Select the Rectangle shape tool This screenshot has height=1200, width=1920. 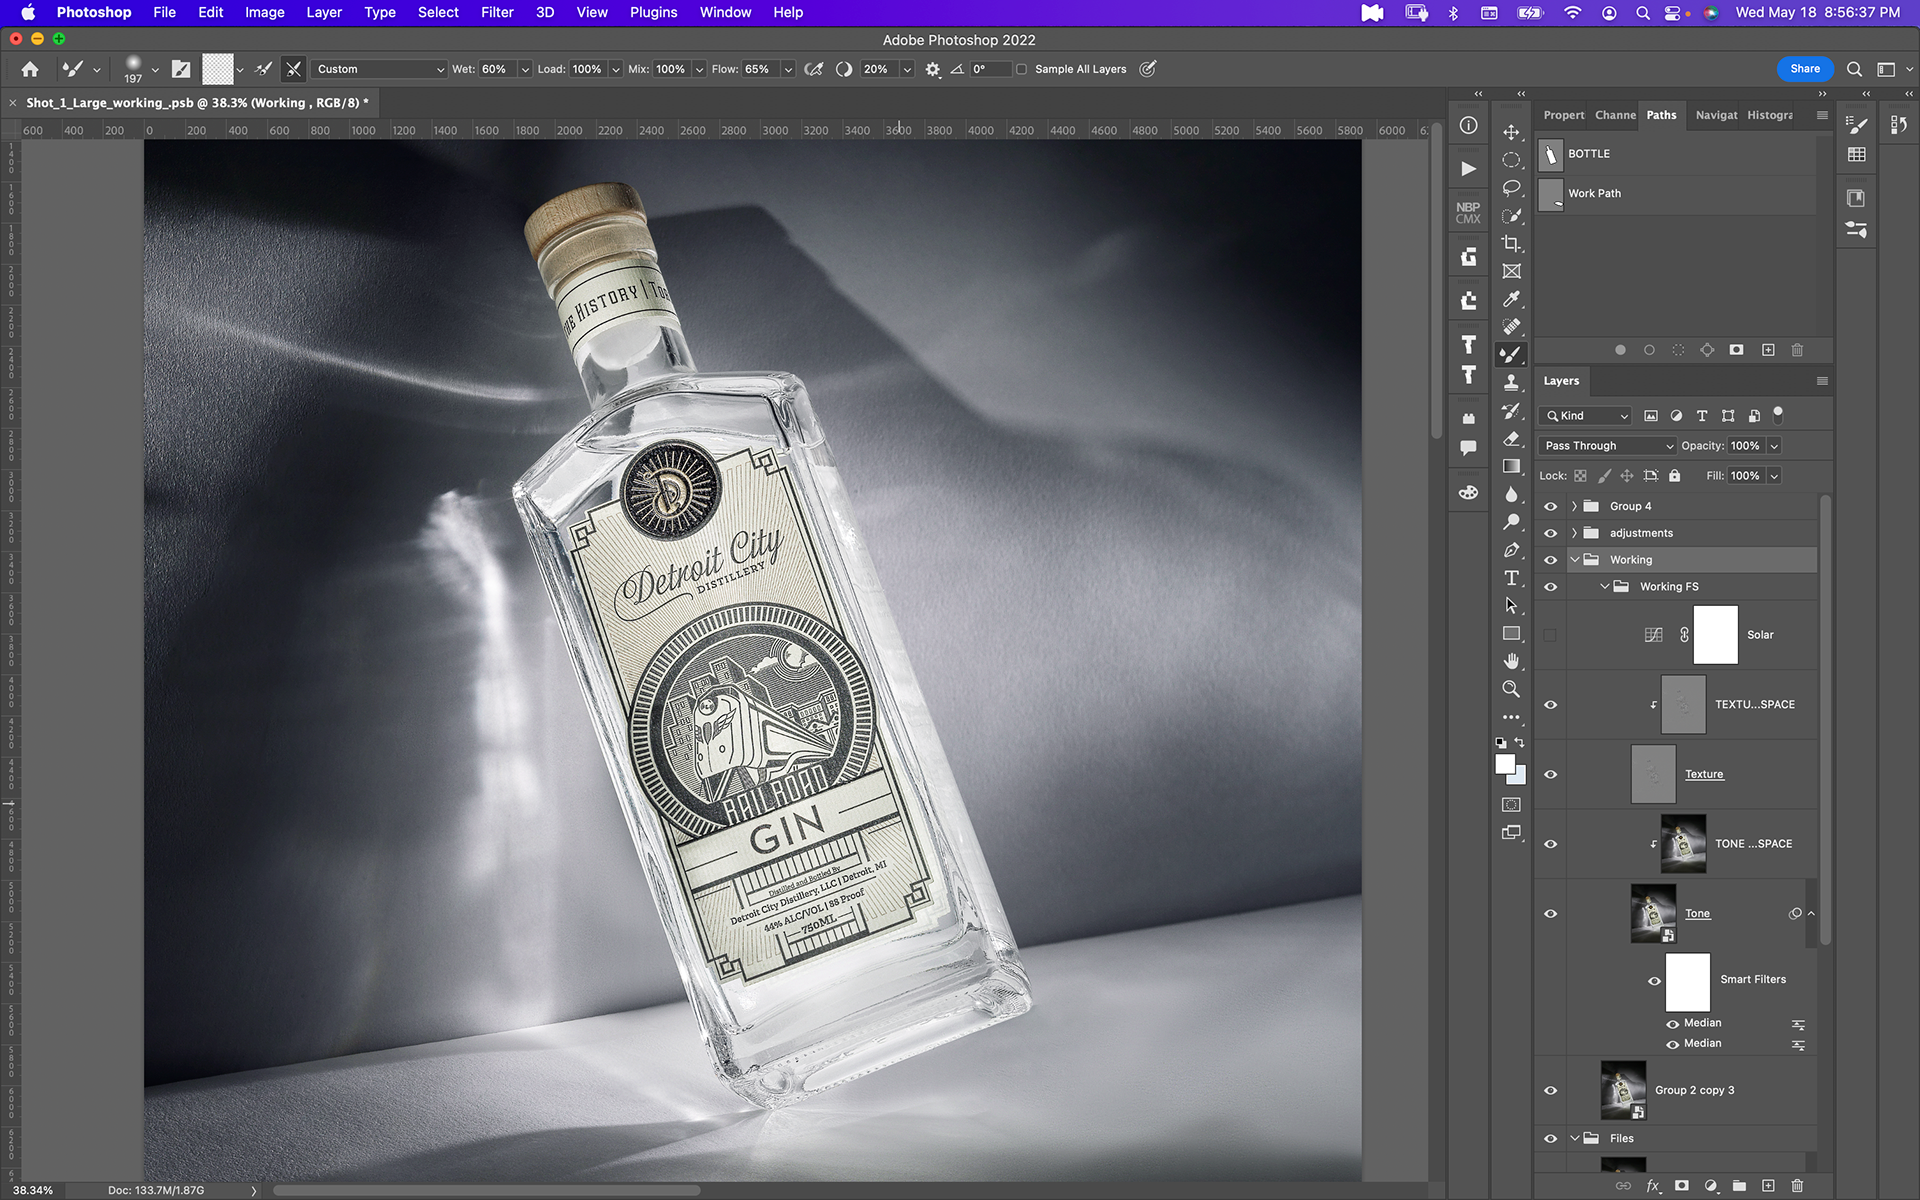point(1511,634)
